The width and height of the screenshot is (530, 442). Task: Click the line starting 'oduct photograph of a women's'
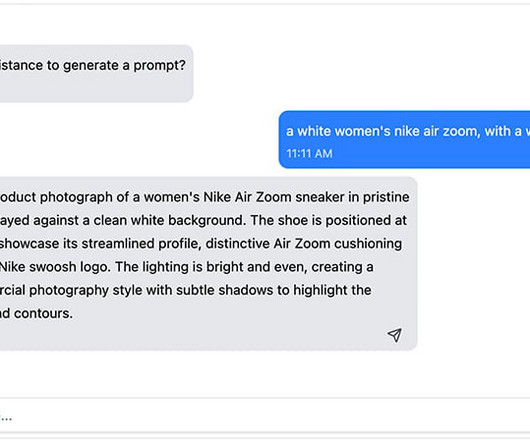point(204,197)
